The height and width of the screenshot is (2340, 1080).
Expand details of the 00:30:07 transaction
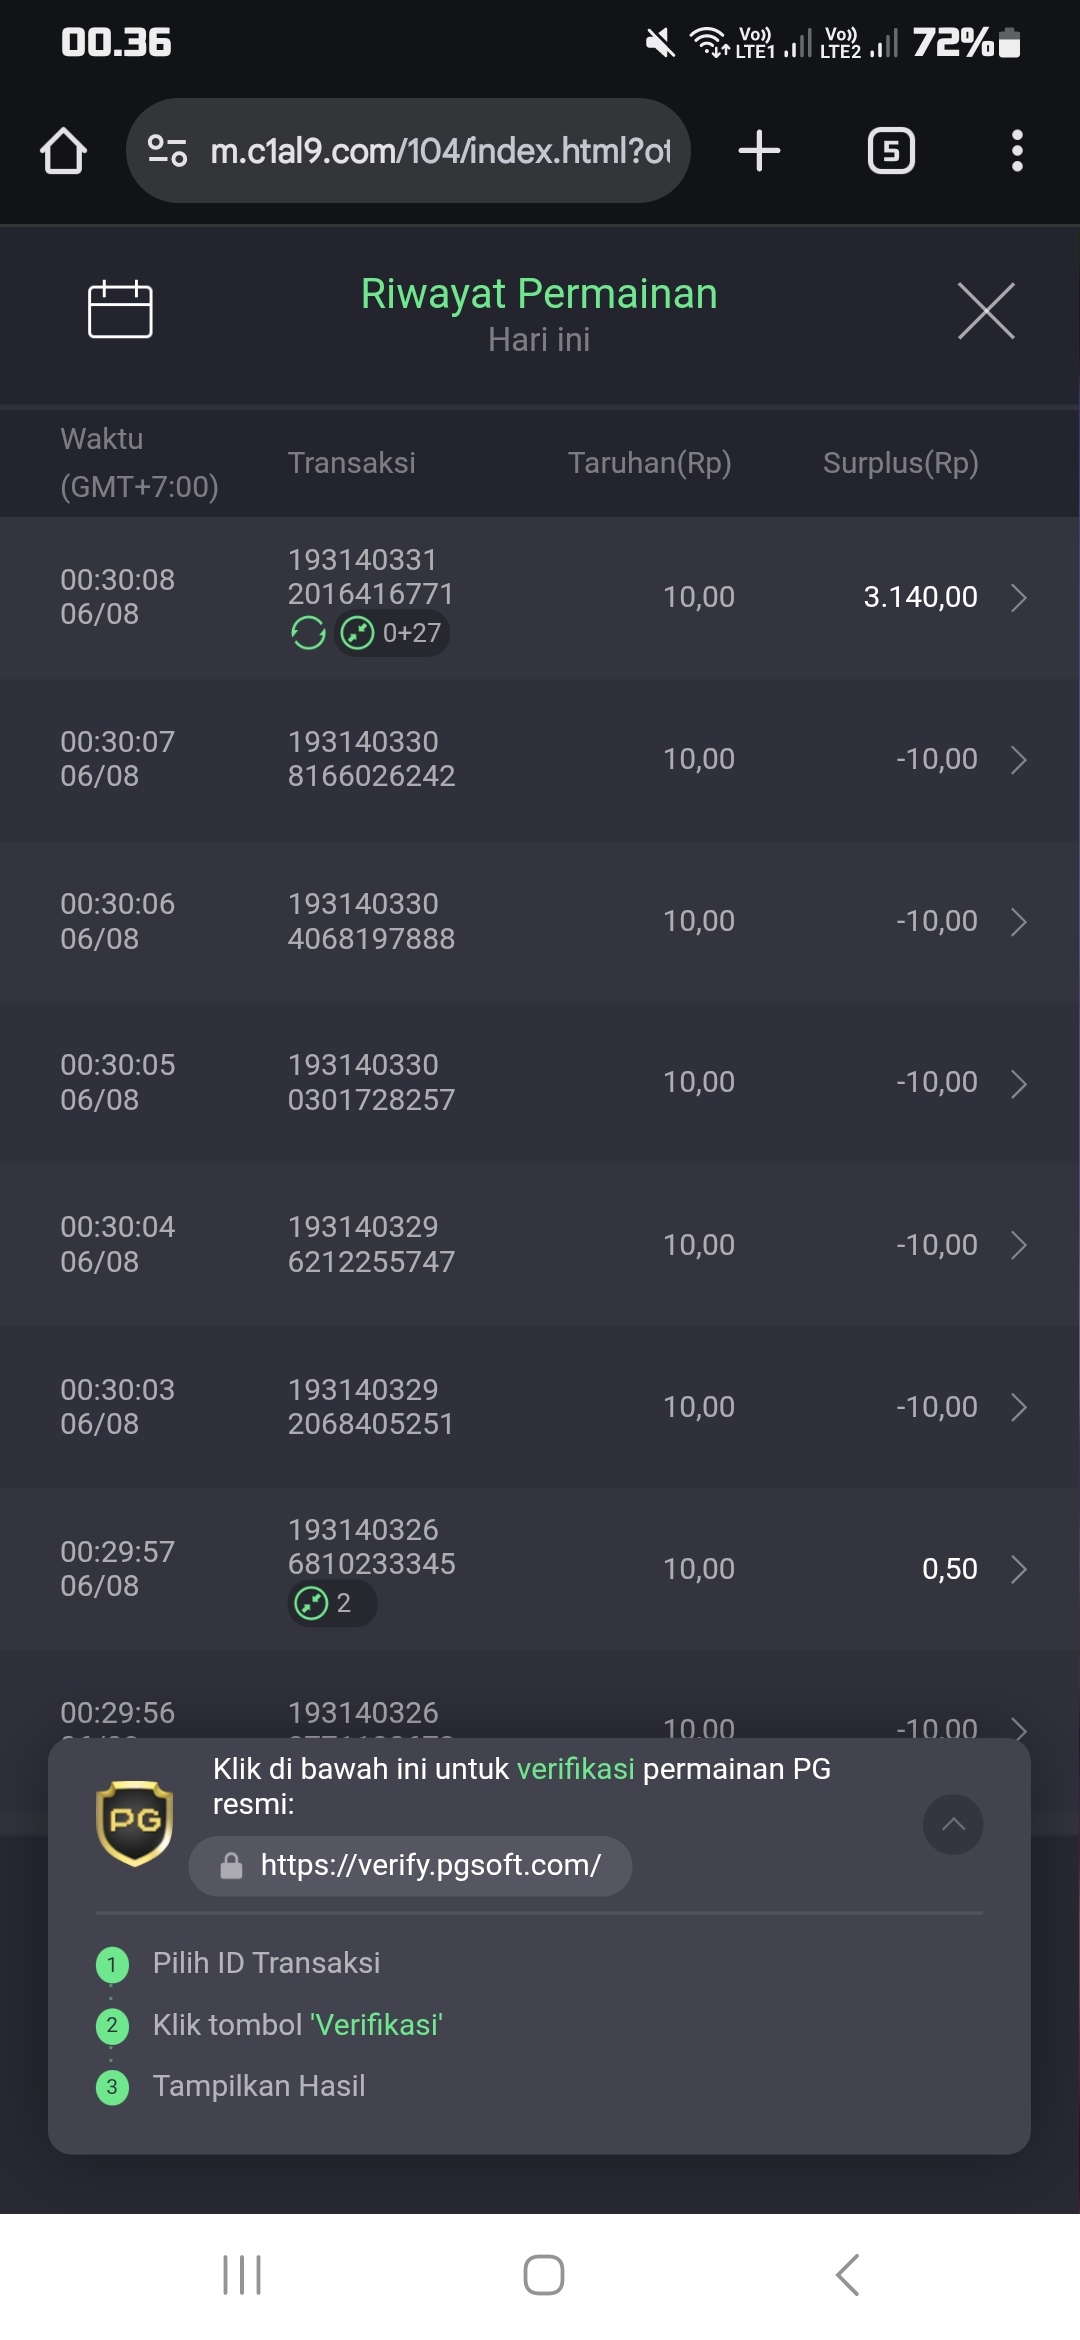[x=1018, y=760]
